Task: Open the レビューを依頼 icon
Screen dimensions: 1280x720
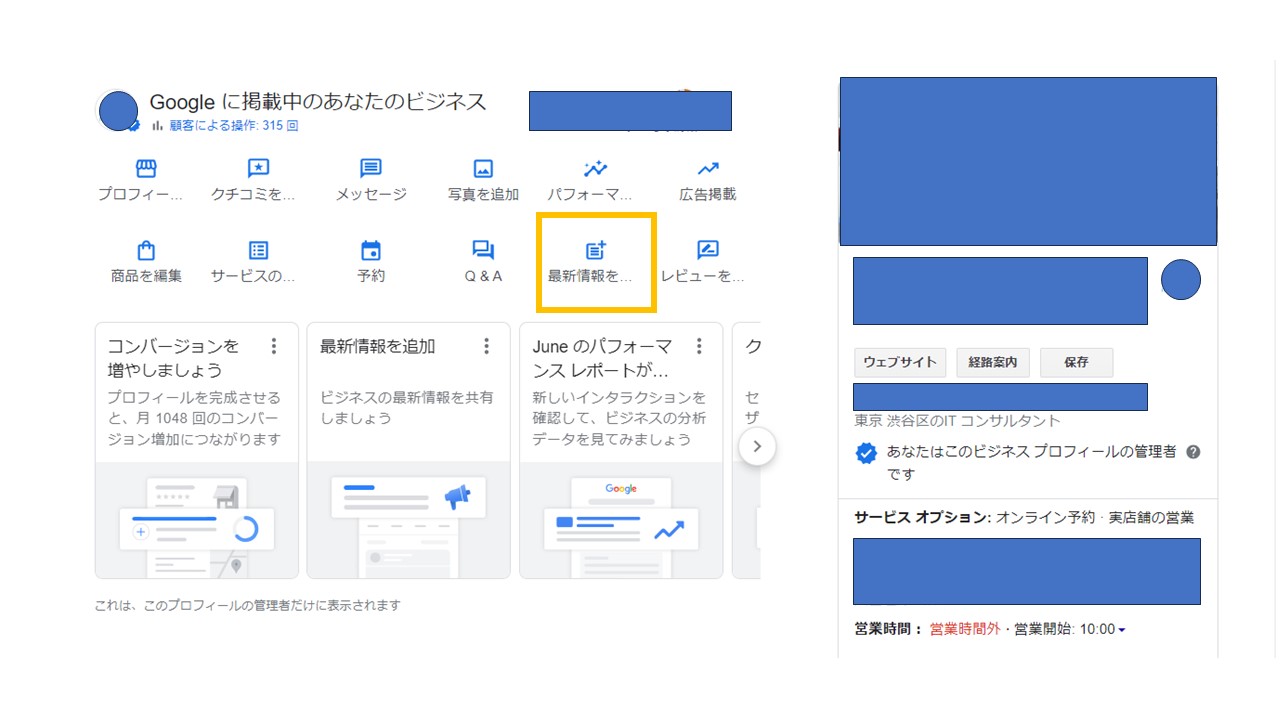Action: coord(708,250)
